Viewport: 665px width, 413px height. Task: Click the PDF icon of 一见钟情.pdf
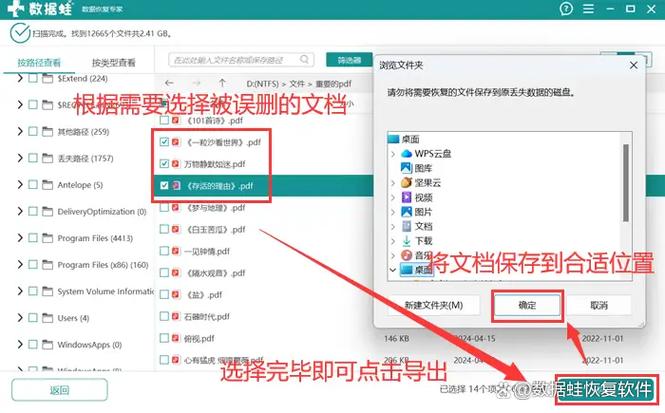tap(176, 251)
